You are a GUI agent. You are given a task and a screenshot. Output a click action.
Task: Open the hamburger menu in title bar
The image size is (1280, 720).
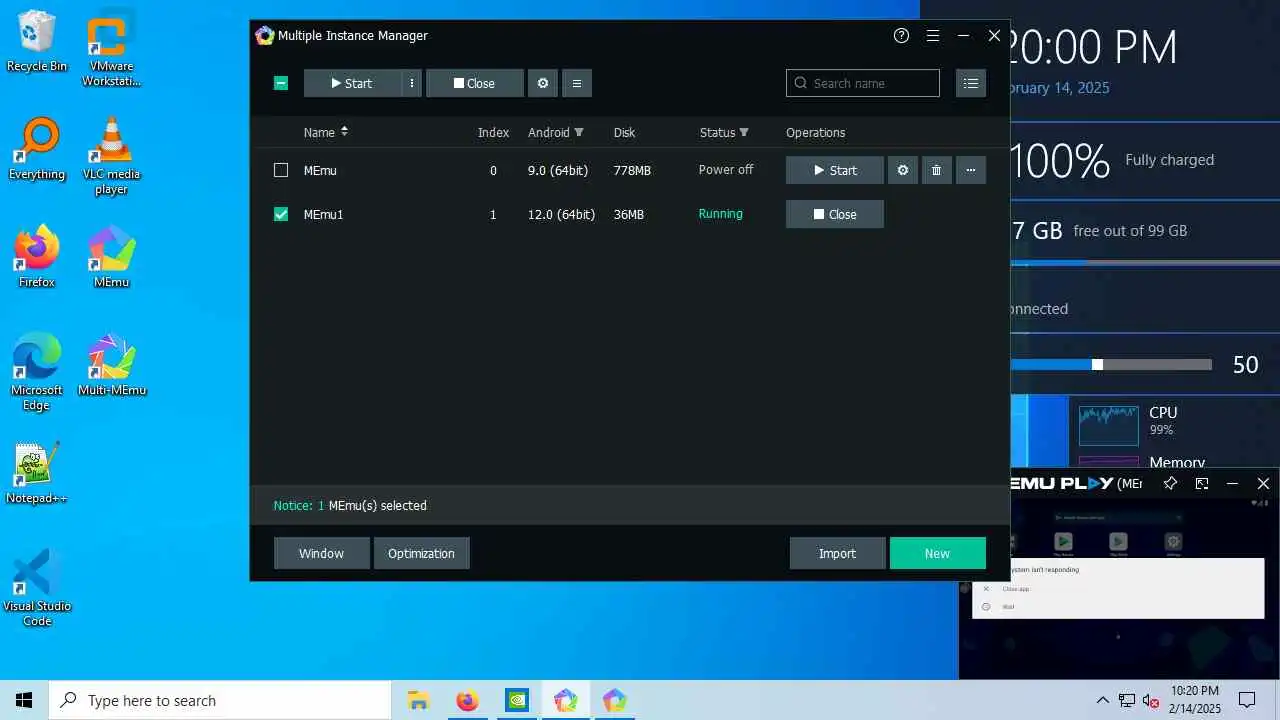point(932,35)
